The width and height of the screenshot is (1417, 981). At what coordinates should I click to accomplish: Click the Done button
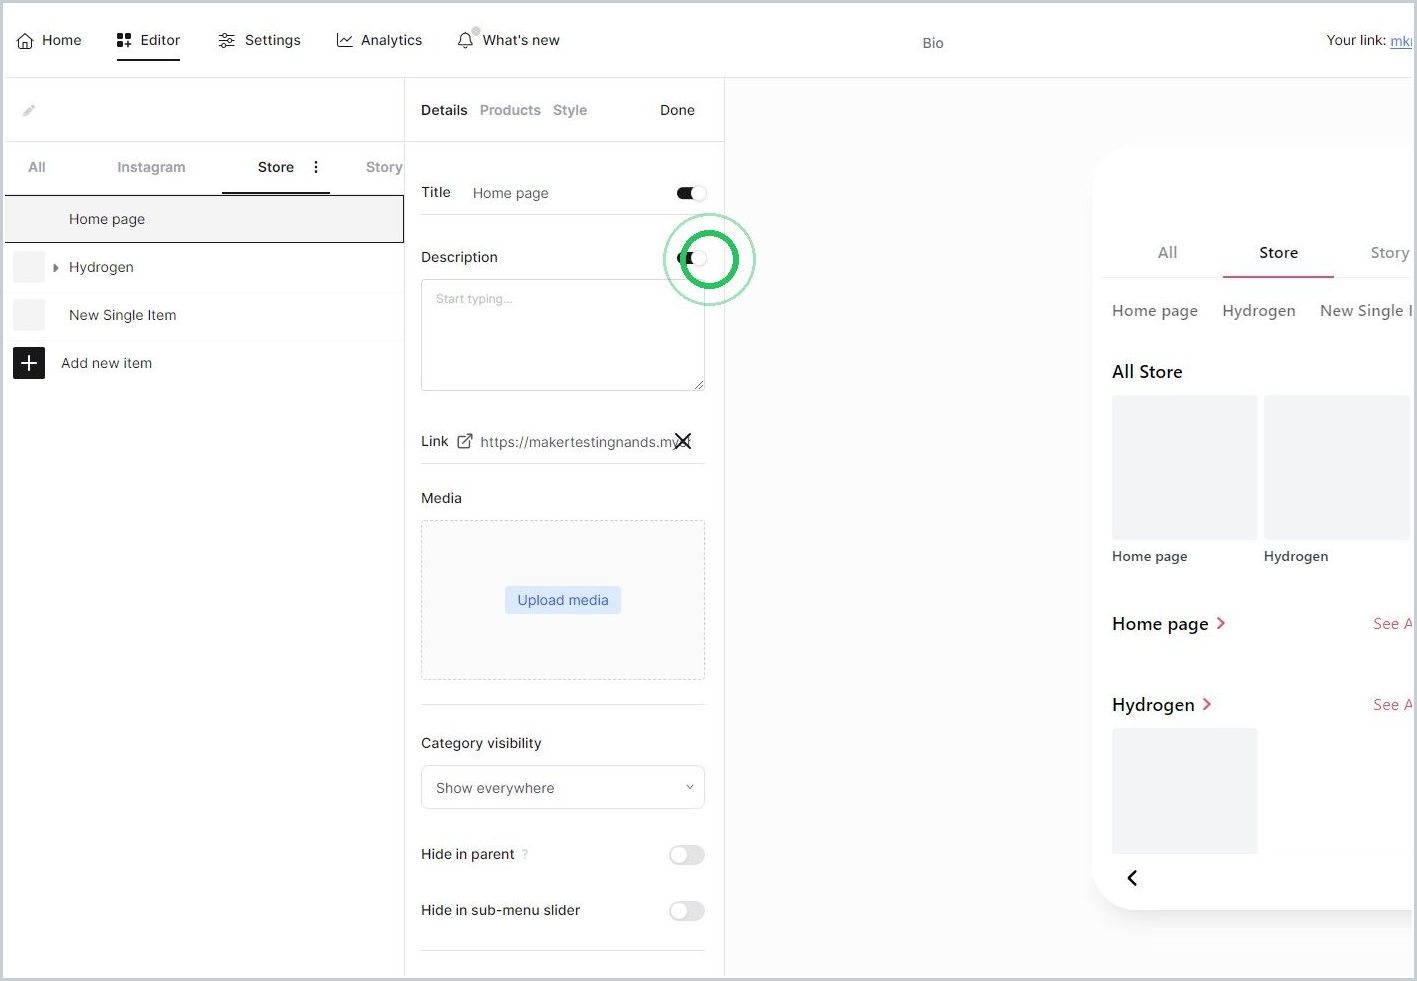pos(677,110)
